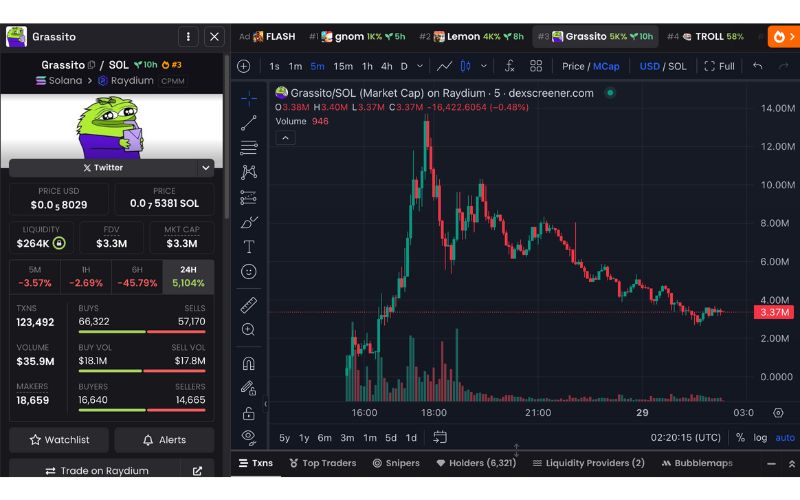Viewport: 800px width, 500px height.
Task: Expand chart type dropdown arrow
Action: (x=484, y=66)
